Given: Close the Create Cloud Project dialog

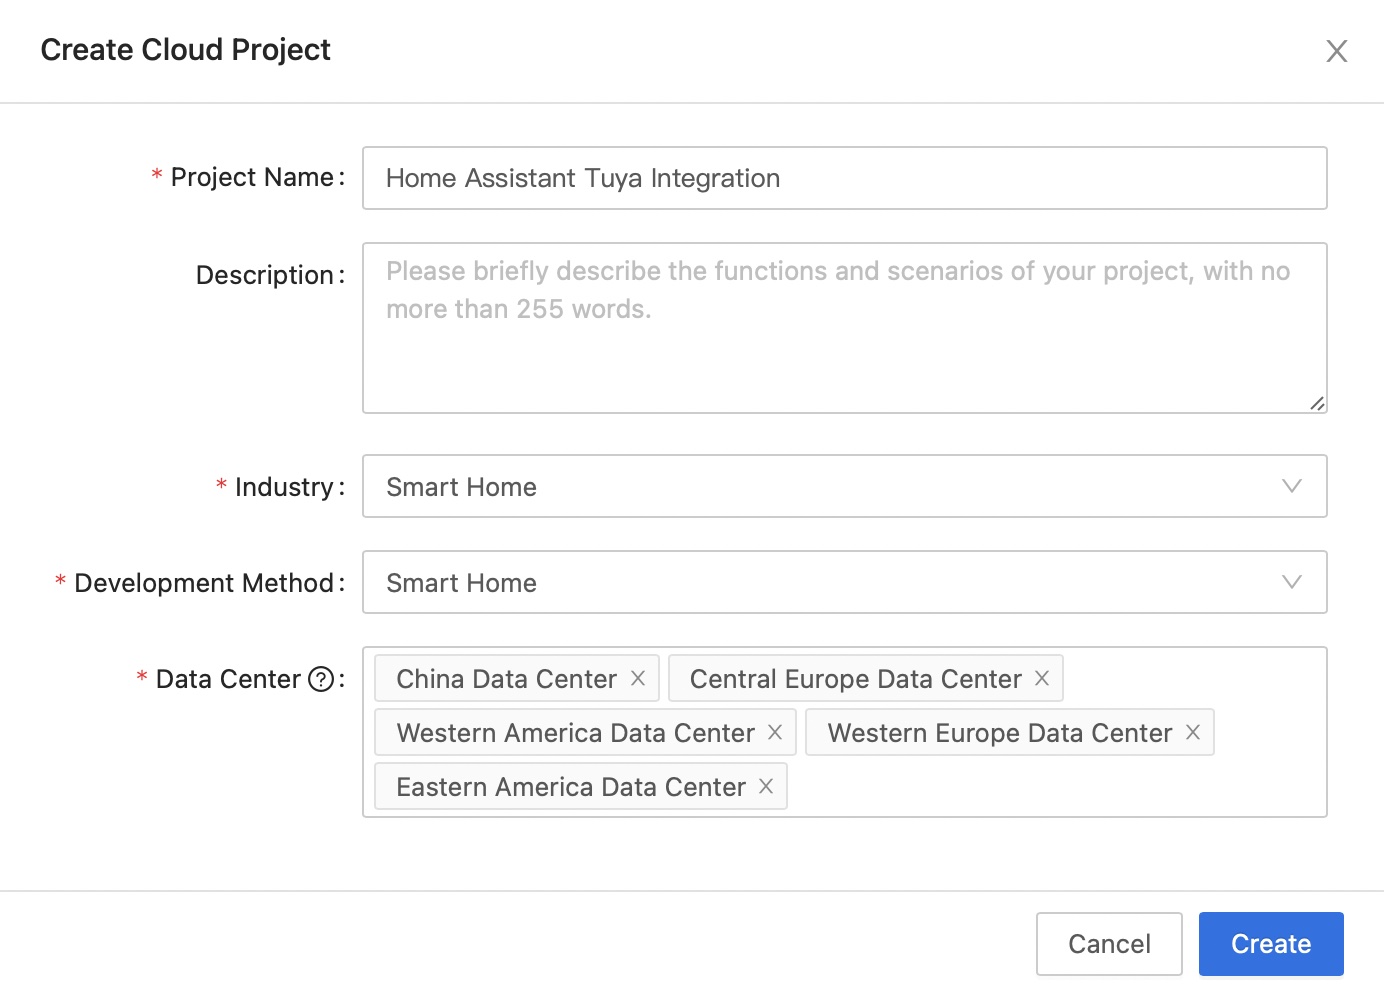Looking at the screenshot, I should coord(1336,51).
